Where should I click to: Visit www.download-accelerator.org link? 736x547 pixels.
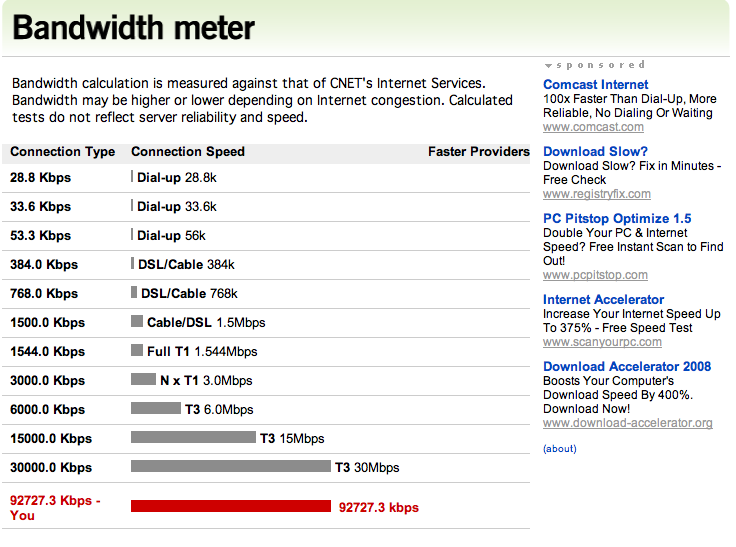[x=628, y=423]
